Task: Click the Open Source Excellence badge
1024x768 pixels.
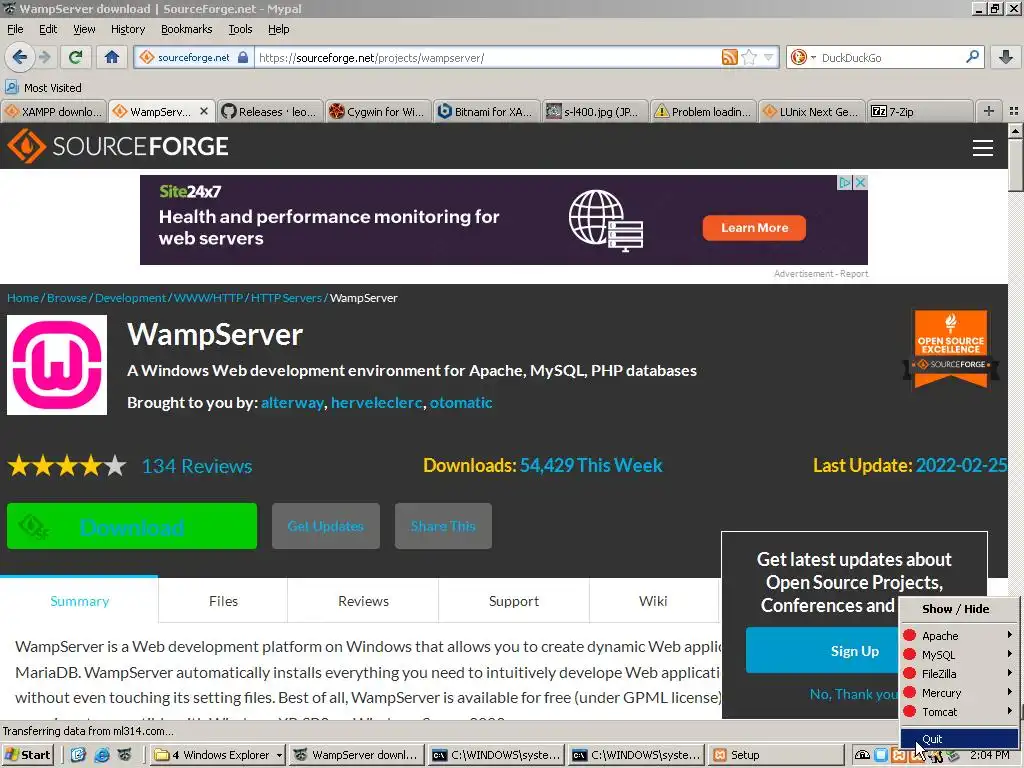Action: coord(951,349)
